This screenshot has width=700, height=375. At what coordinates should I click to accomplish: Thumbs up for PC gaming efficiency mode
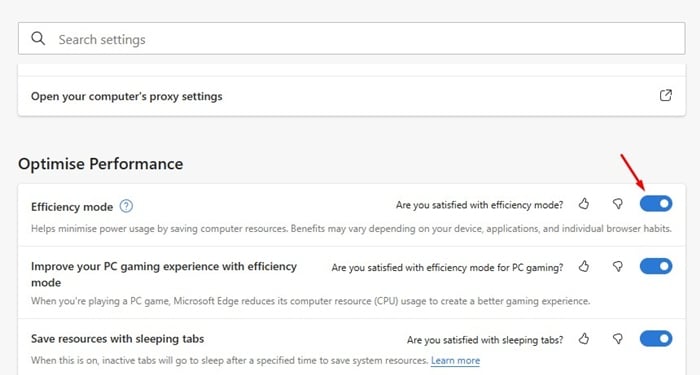pyautogui.click(x=584, y=267)
